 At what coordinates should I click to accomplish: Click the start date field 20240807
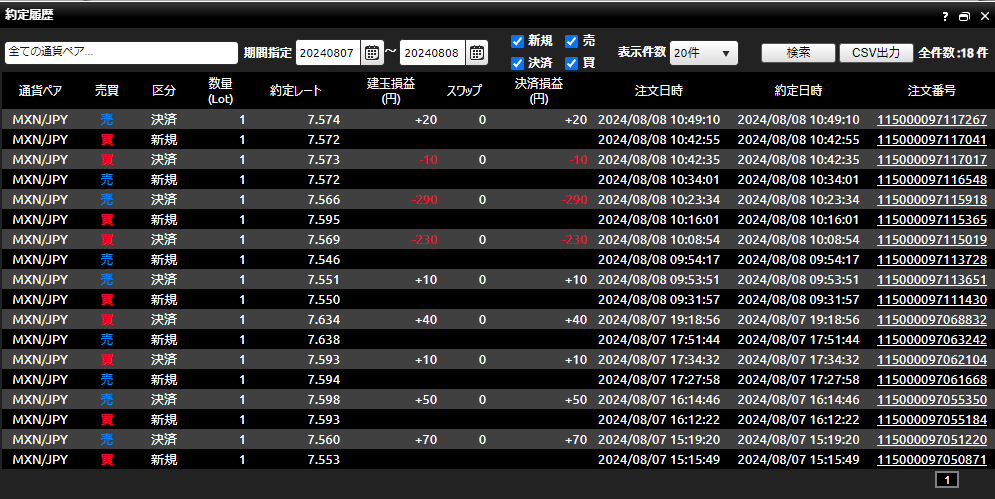click(327, 53)
